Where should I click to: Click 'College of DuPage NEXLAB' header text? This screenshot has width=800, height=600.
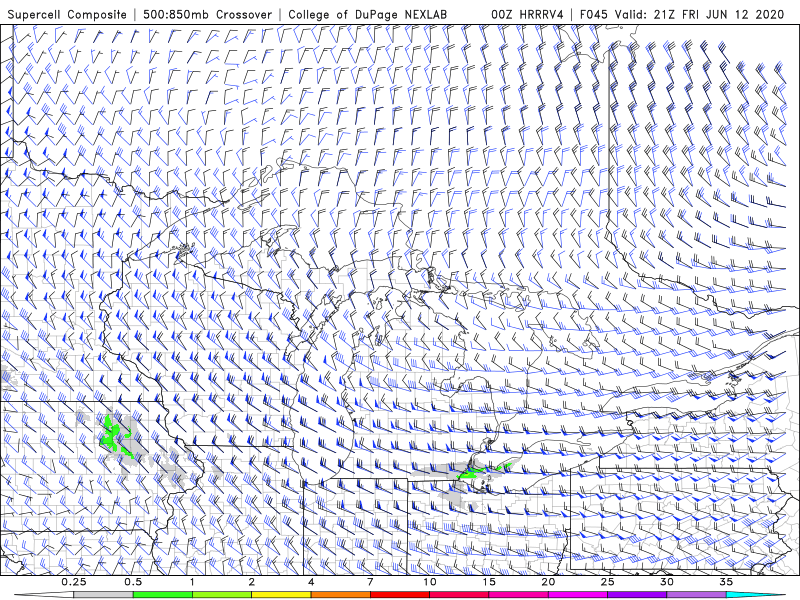[x=367, y=15]
